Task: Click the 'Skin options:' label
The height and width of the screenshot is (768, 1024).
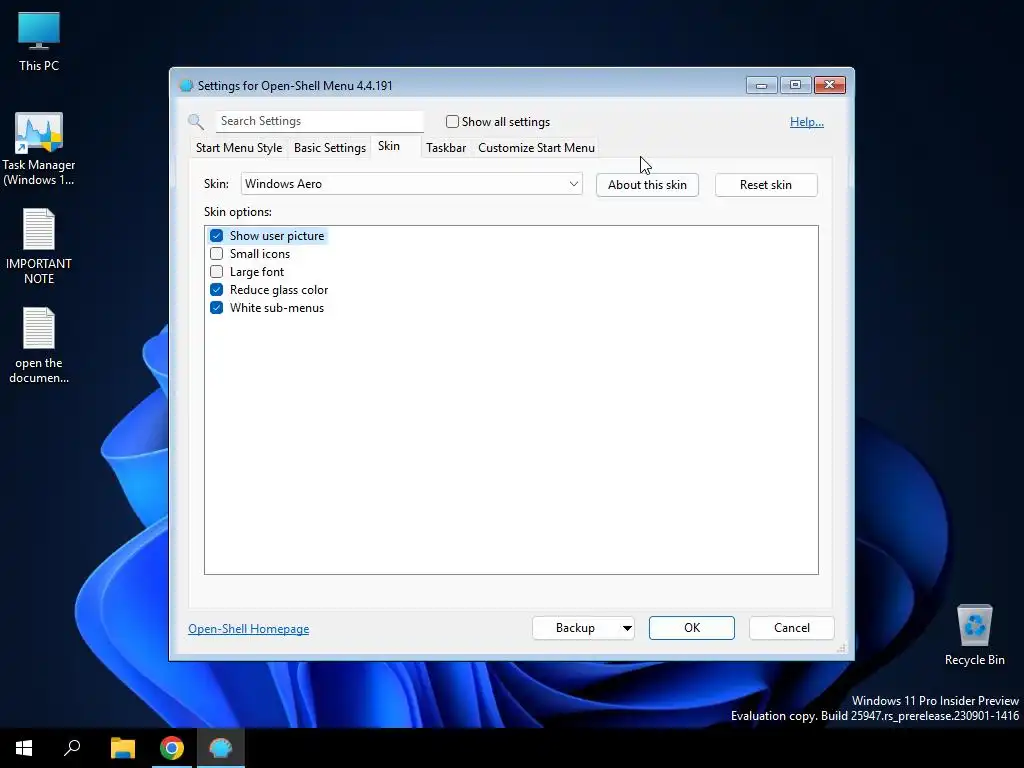Action: click(238, 212)
